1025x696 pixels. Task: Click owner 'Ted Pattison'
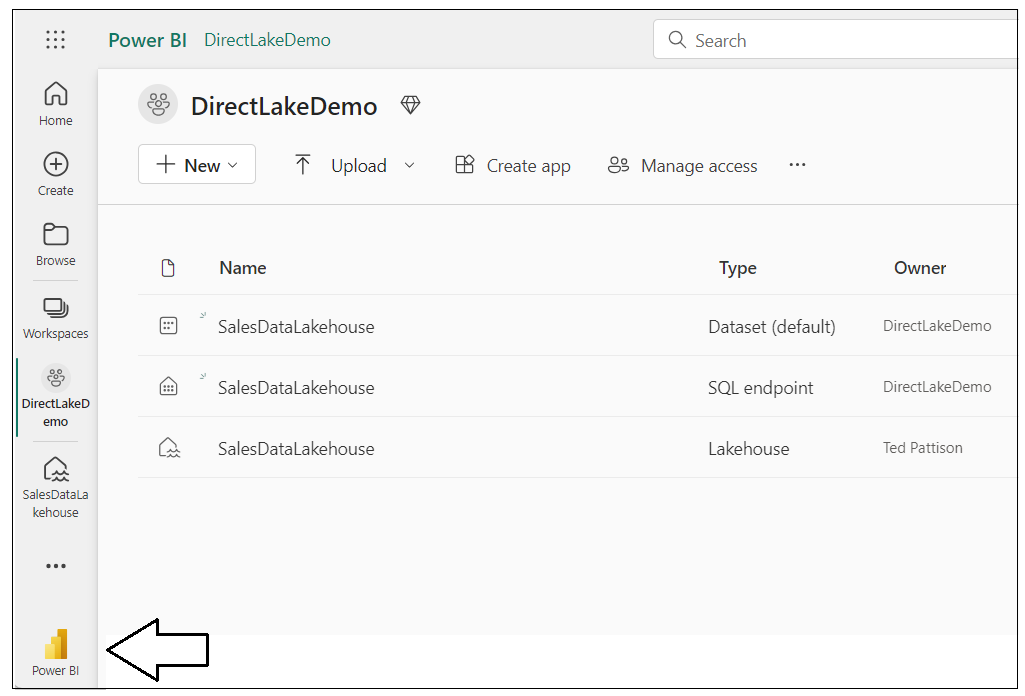[x=922, y=448]
